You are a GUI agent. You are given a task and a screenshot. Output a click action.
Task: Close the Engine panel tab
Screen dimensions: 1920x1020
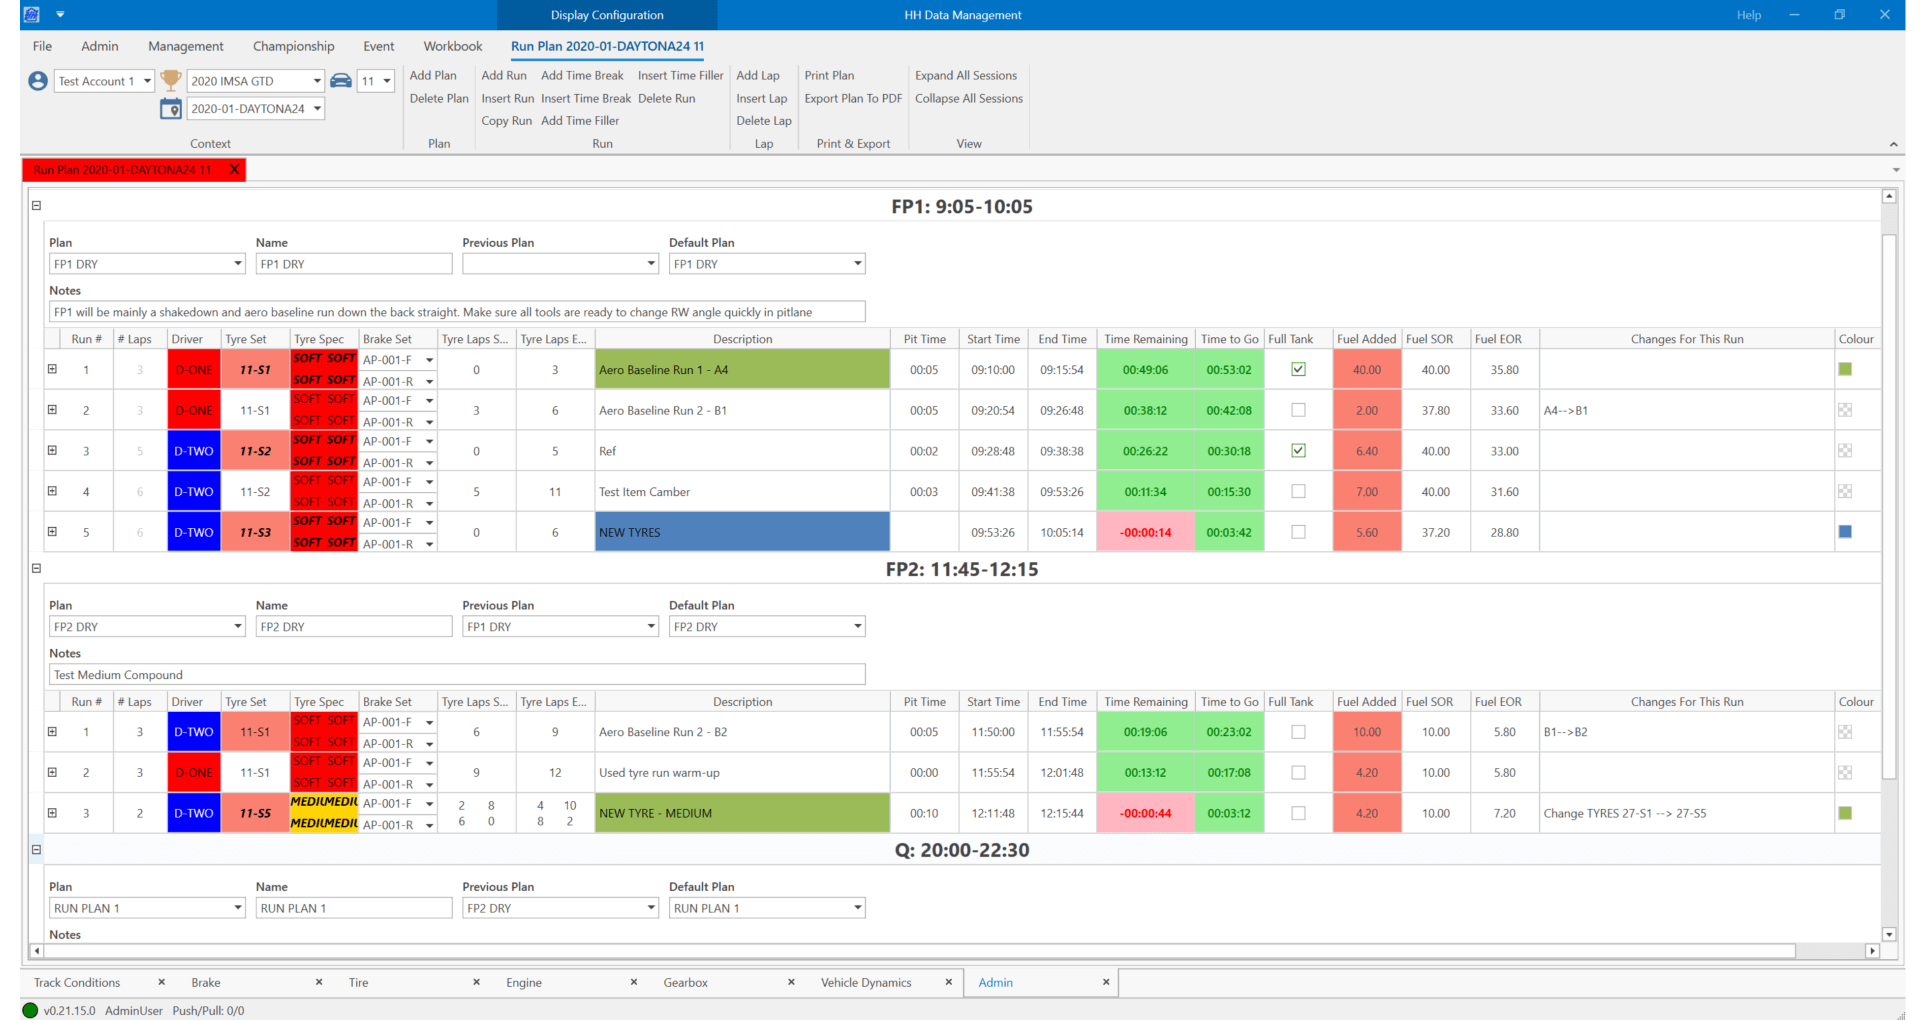[x=634, y=982]
